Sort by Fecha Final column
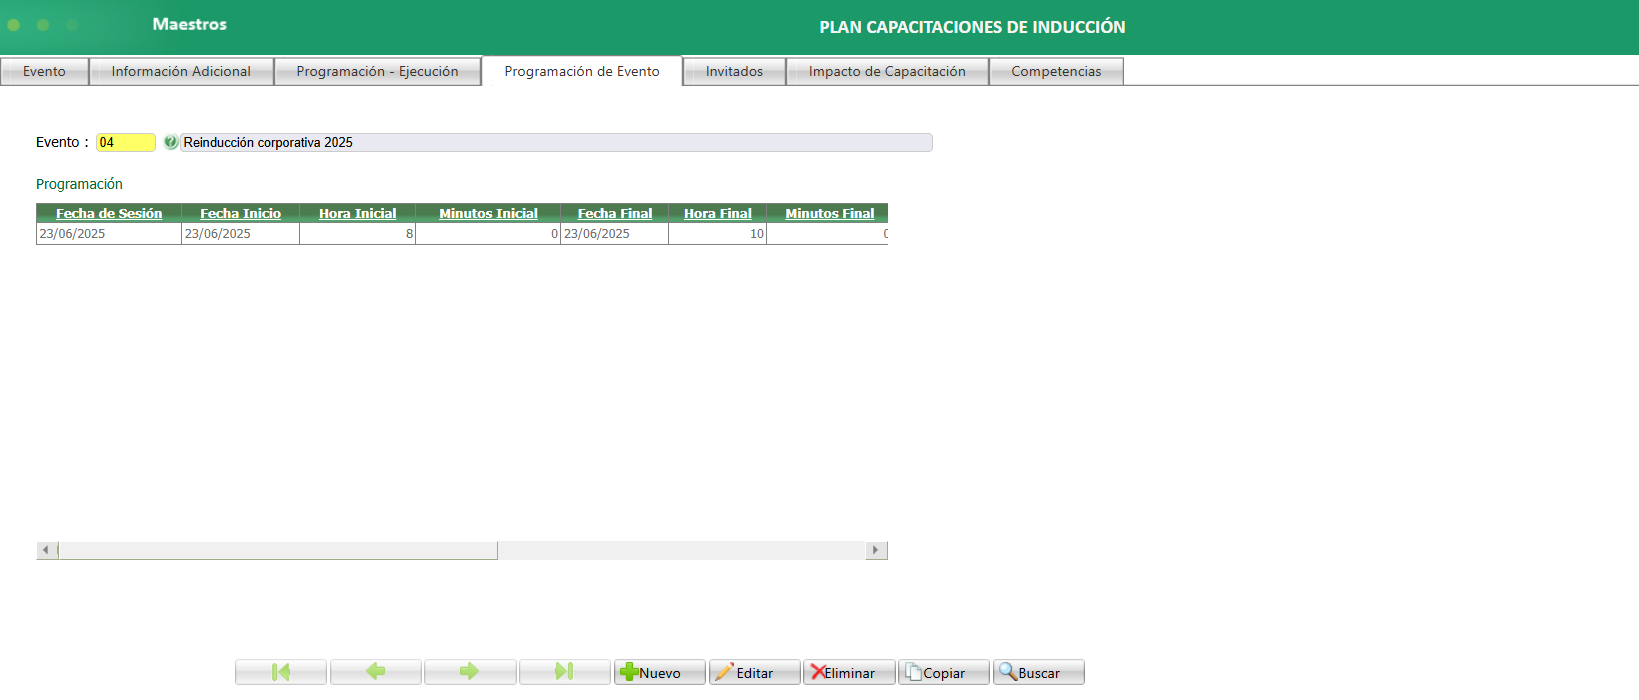This screenshot has width=1639, height=700. [615, 213]
